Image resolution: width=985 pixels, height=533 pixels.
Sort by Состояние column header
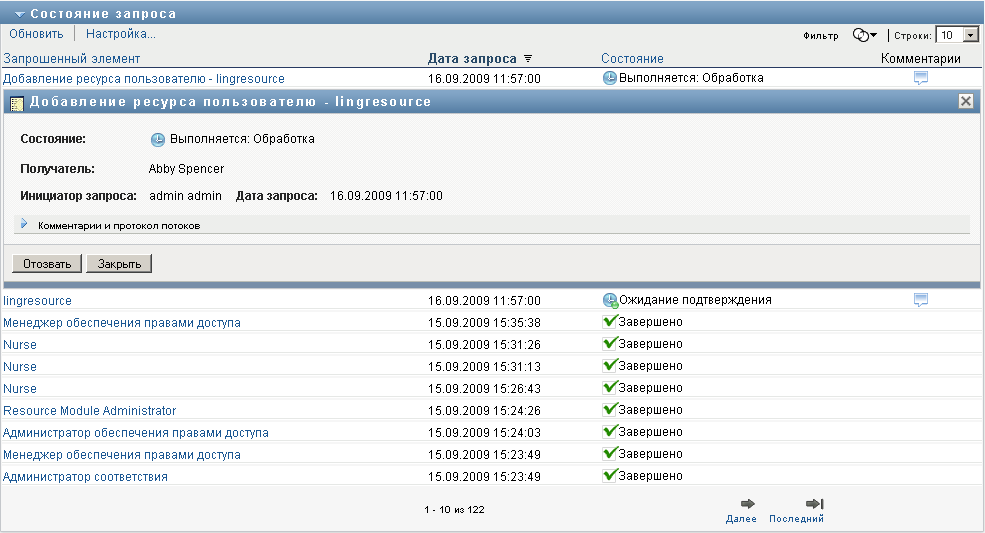click(632, 58)
